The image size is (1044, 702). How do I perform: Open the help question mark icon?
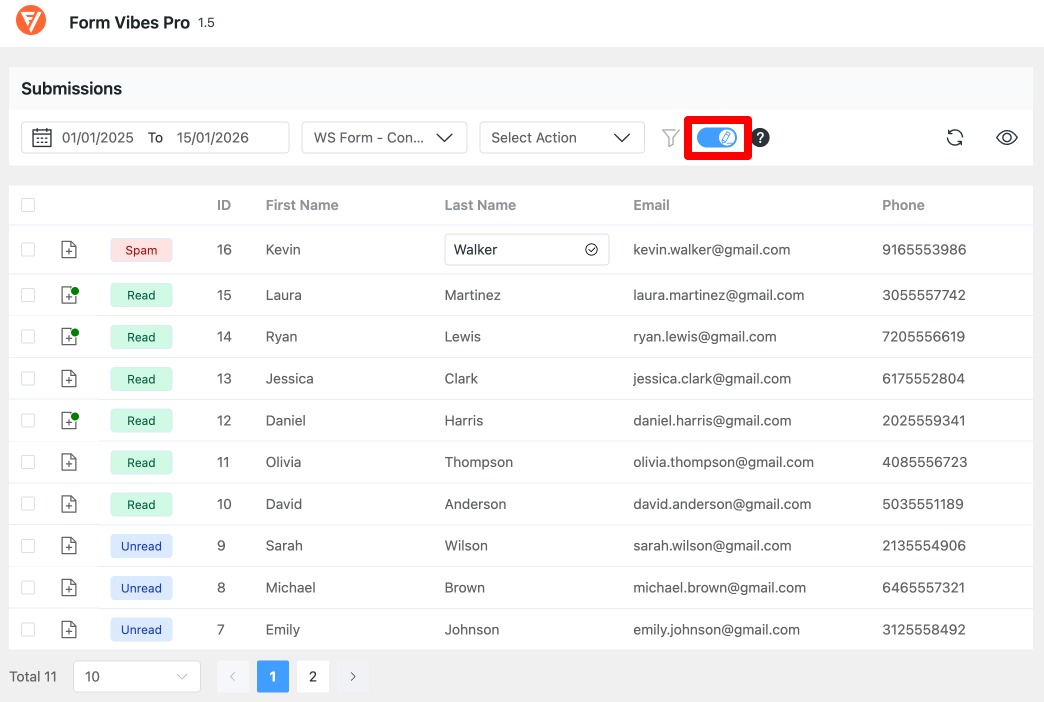tap(759, 137)
